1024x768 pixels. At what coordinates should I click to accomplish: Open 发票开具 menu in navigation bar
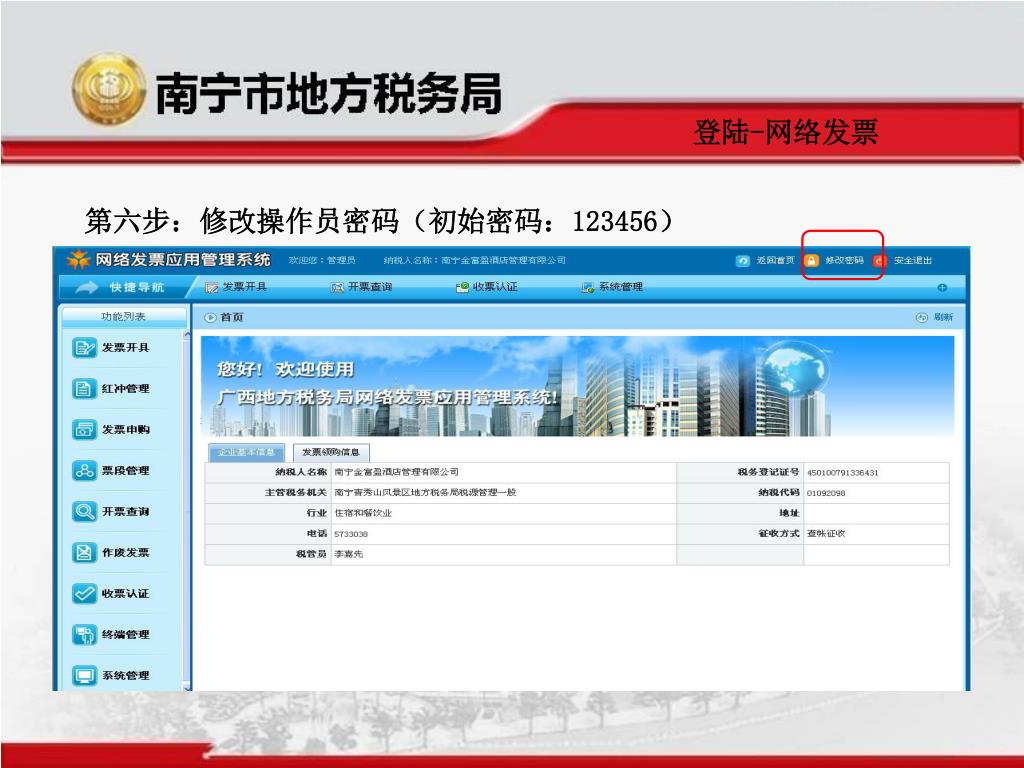244,287
